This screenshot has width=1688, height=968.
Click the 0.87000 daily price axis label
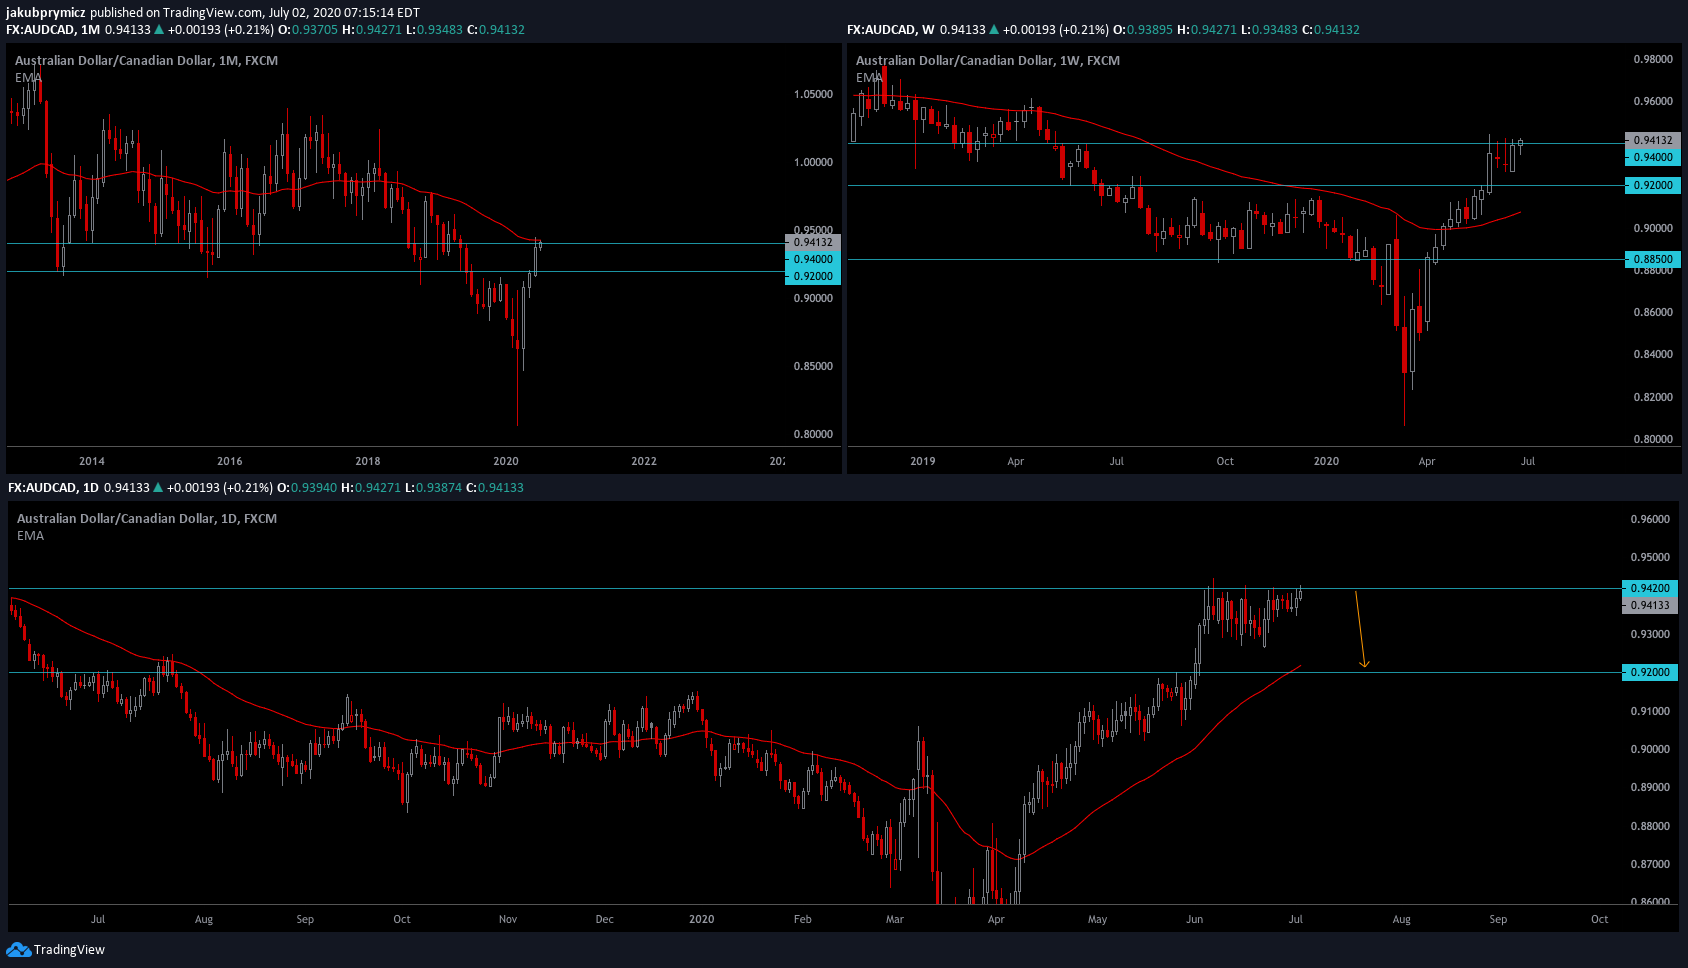pos(1650,864)
